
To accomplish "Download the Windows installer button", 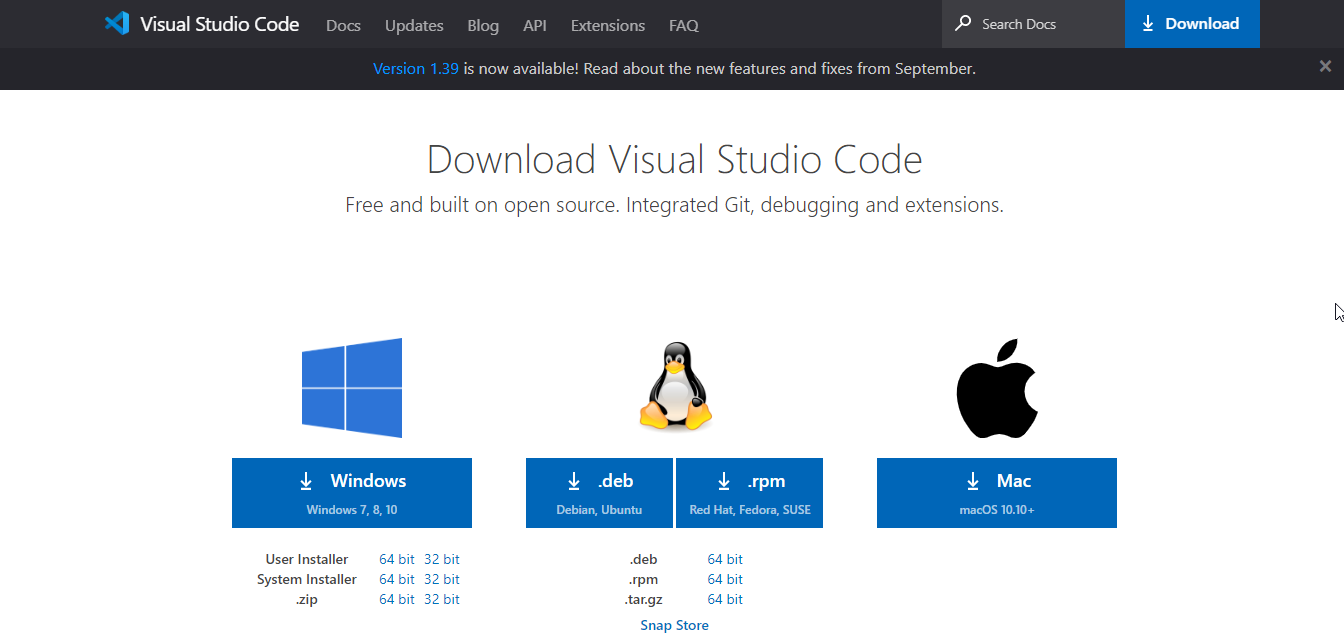I will 352,493.
